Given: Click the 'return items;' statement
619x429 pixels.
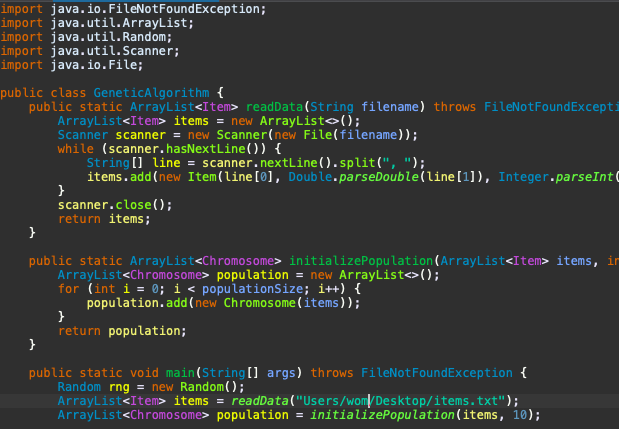Looking at the screenshot, I should coord(104,219).
